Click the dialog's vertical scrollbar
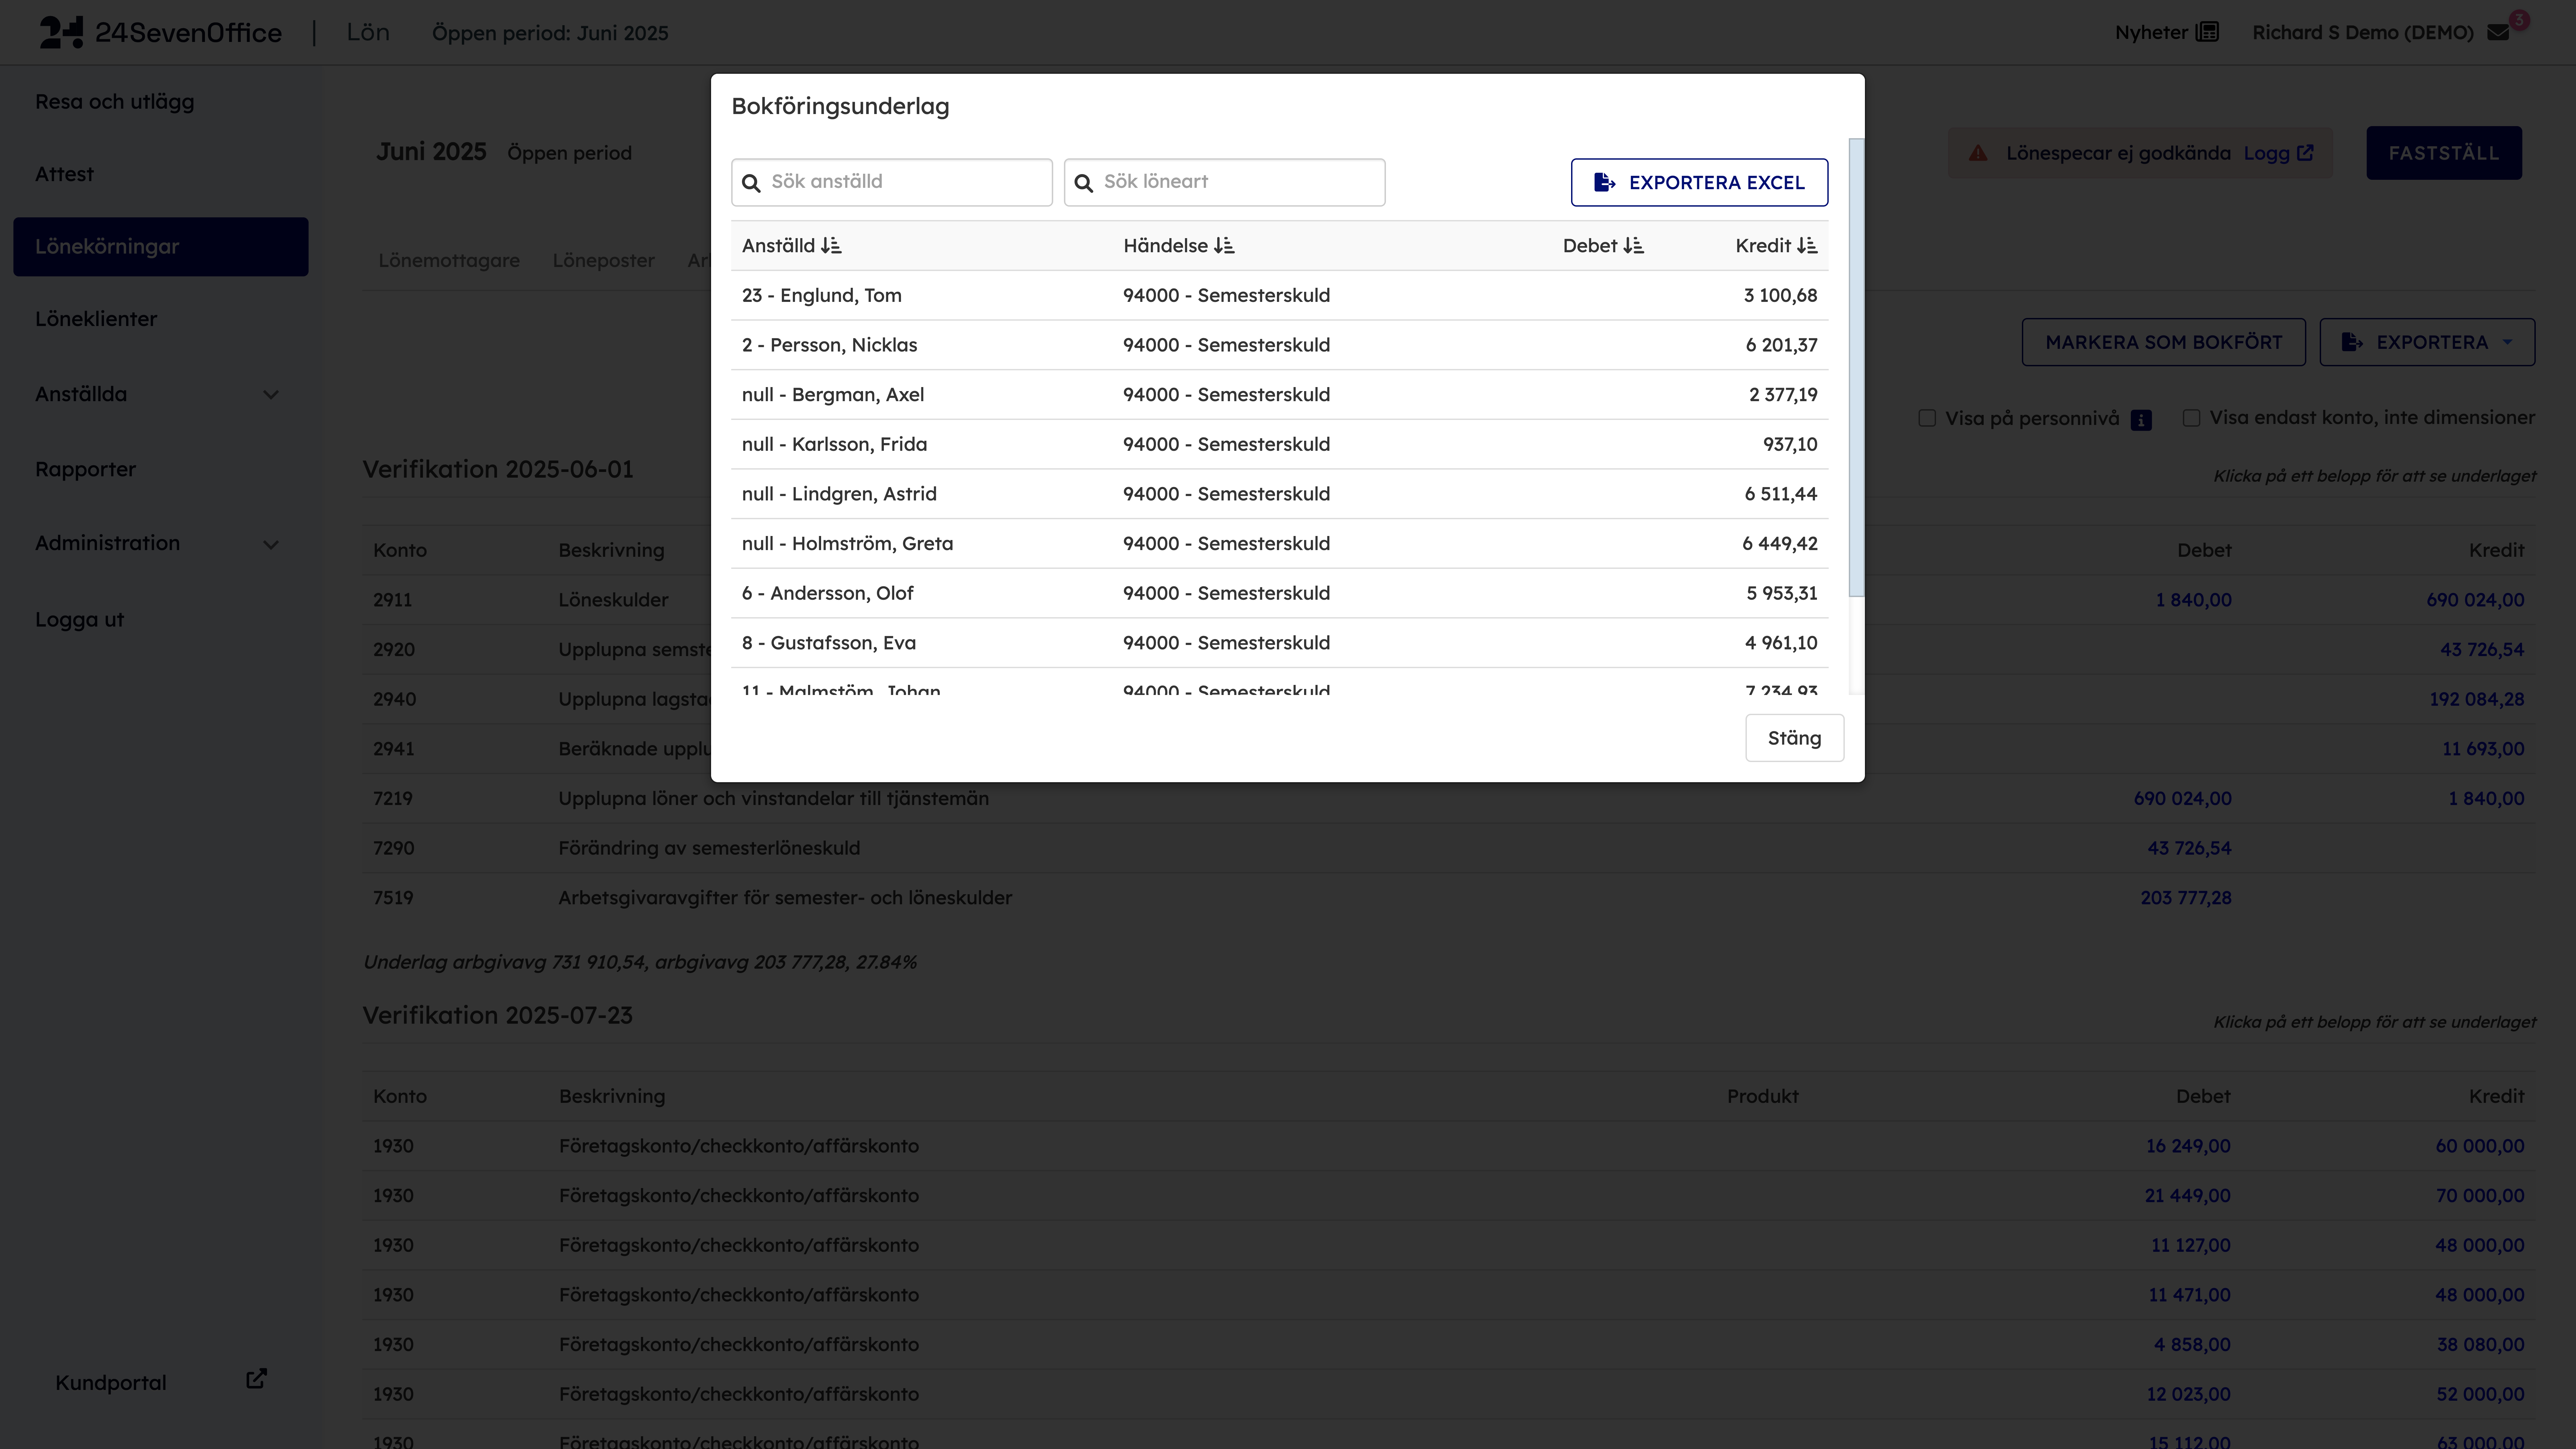Image resolution: width=2576 pixels, height=1449 pixels. pos(1857,368)
